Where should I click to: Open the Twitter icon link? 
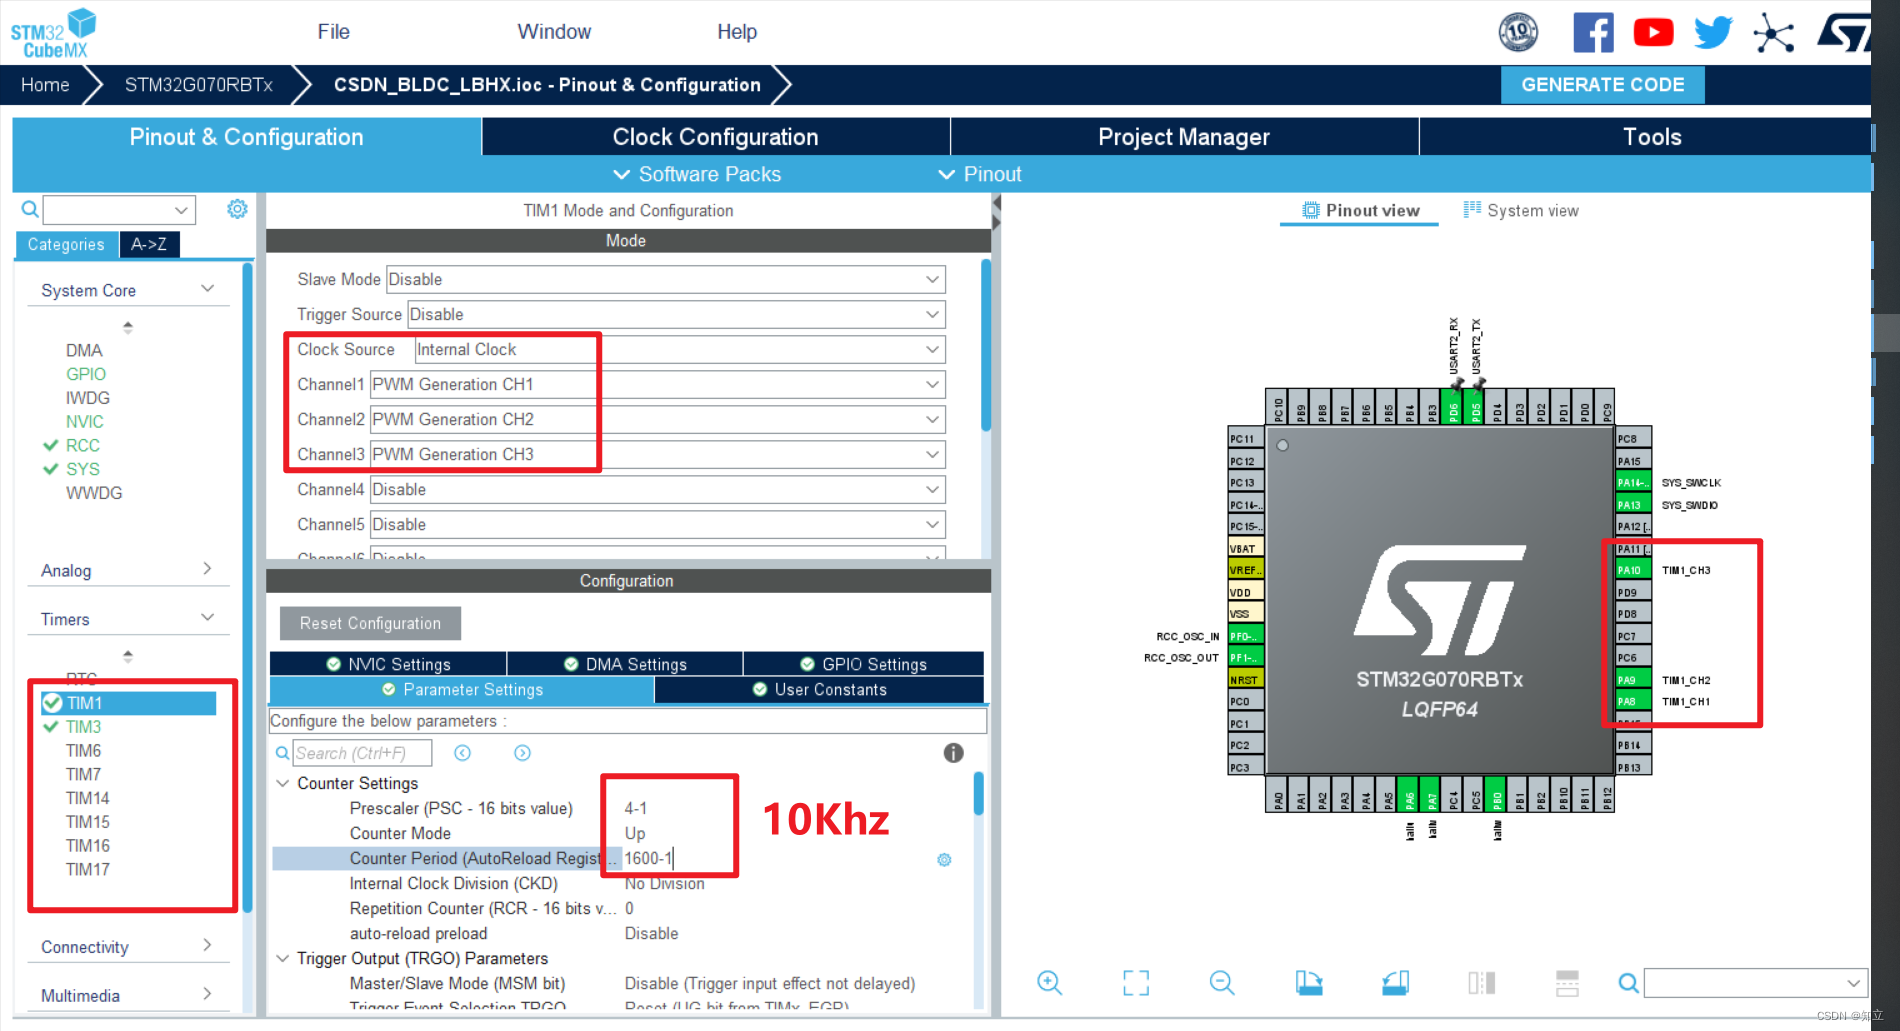point(1713,33)
